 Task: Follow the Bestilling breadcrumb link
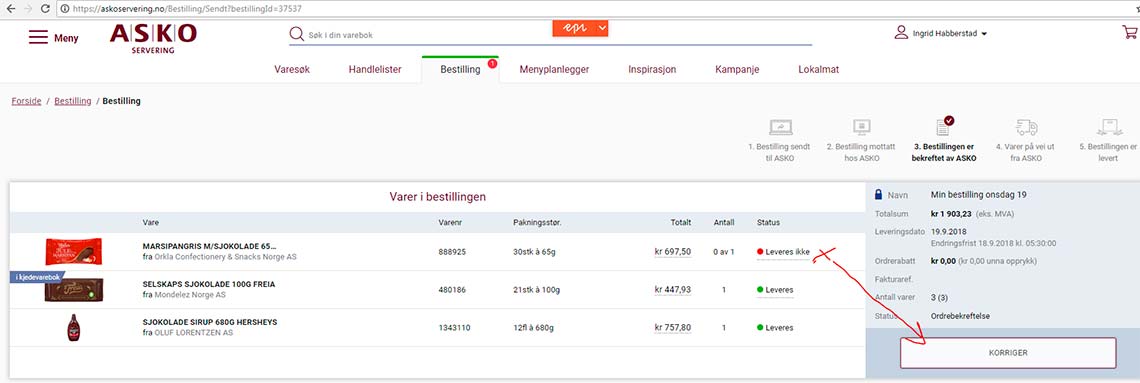click(73, 101)
